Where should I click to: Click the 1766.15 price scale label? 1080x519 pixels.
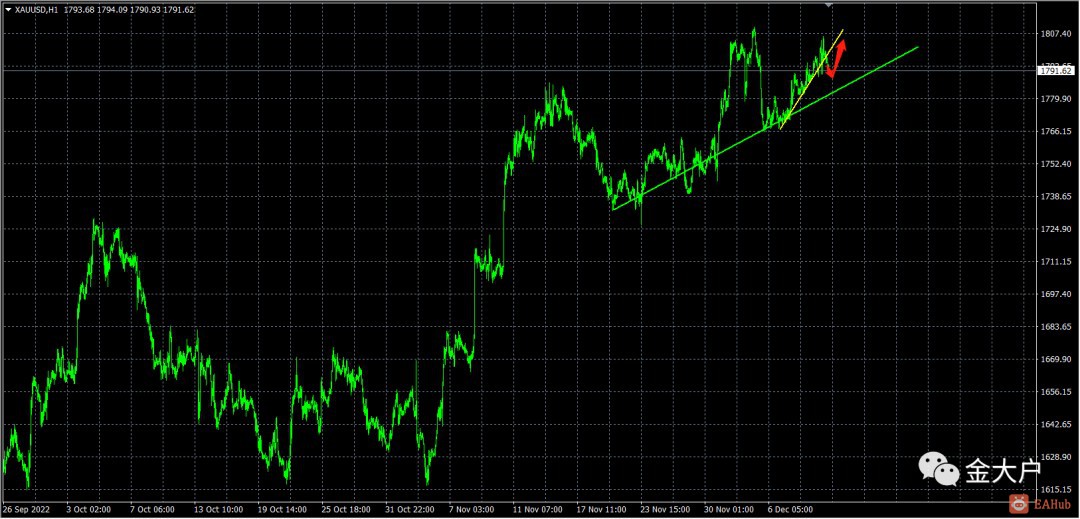[x=1055, y=131]
